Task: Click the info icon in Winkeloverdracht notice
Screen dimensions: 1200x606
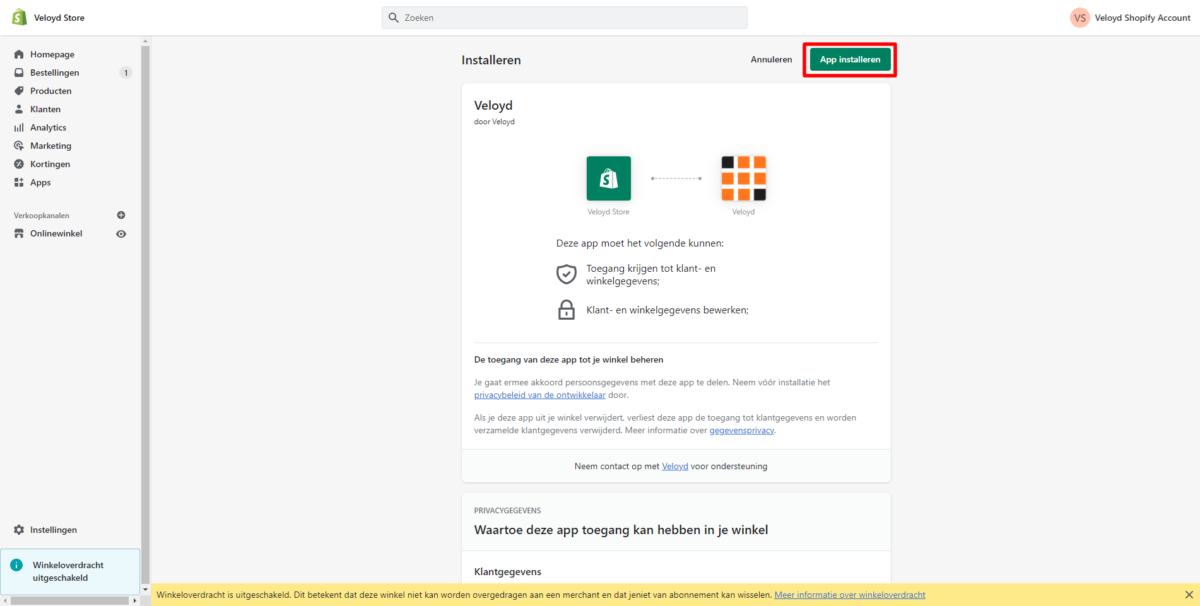Action: (x=16, y=565)
